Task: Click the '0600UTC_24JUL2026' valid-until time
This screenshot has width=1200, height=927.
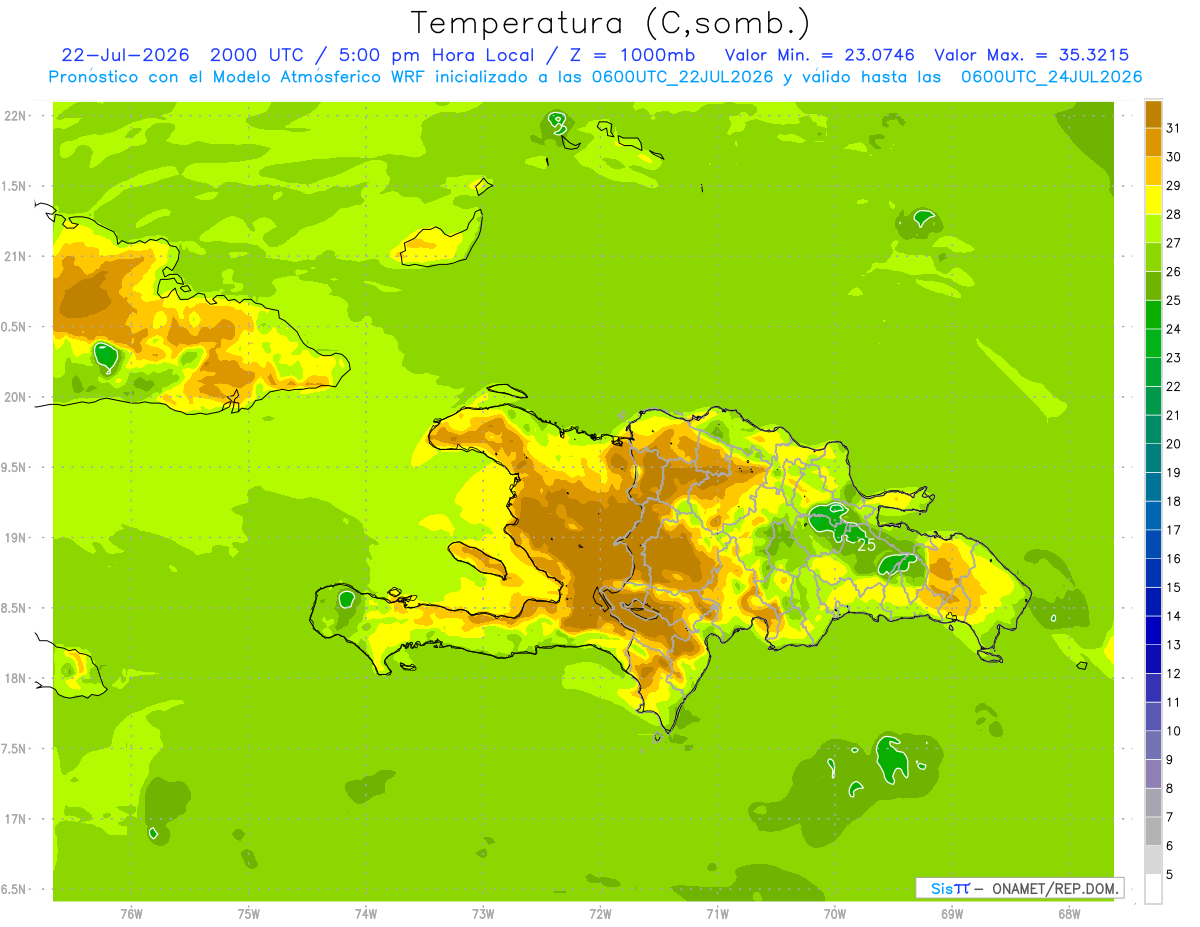Action: pos(1052,77)
